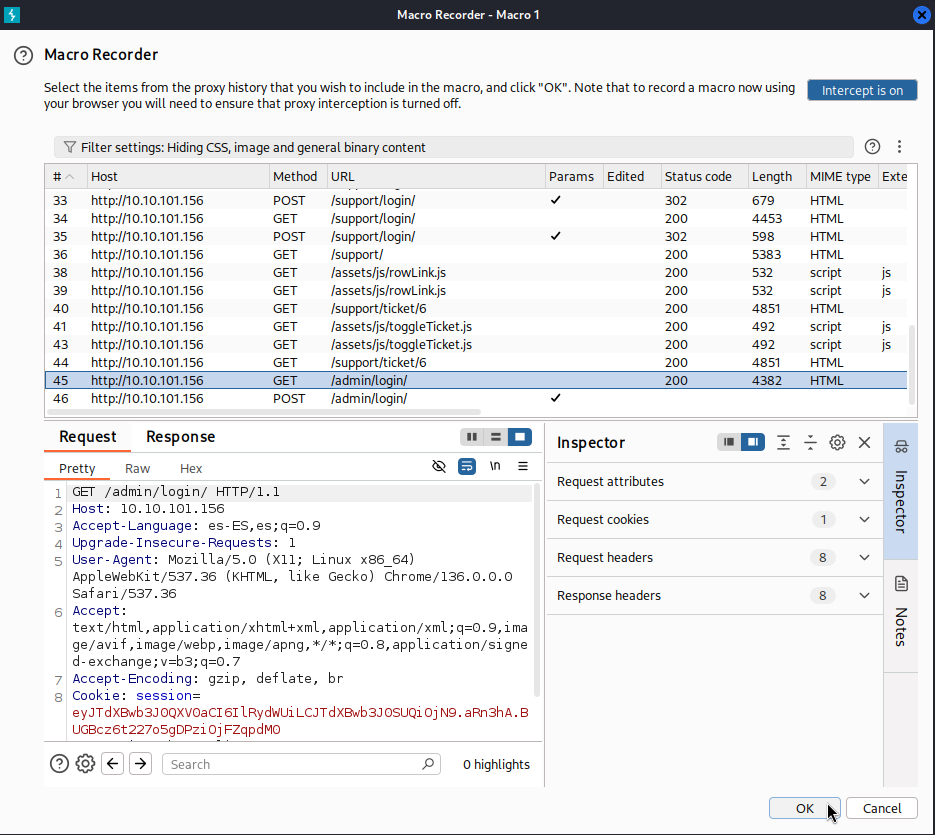Viewport: 935px width, 835px height.
Task: Click the editor Search input field
Action: click(x=301, y=764)
